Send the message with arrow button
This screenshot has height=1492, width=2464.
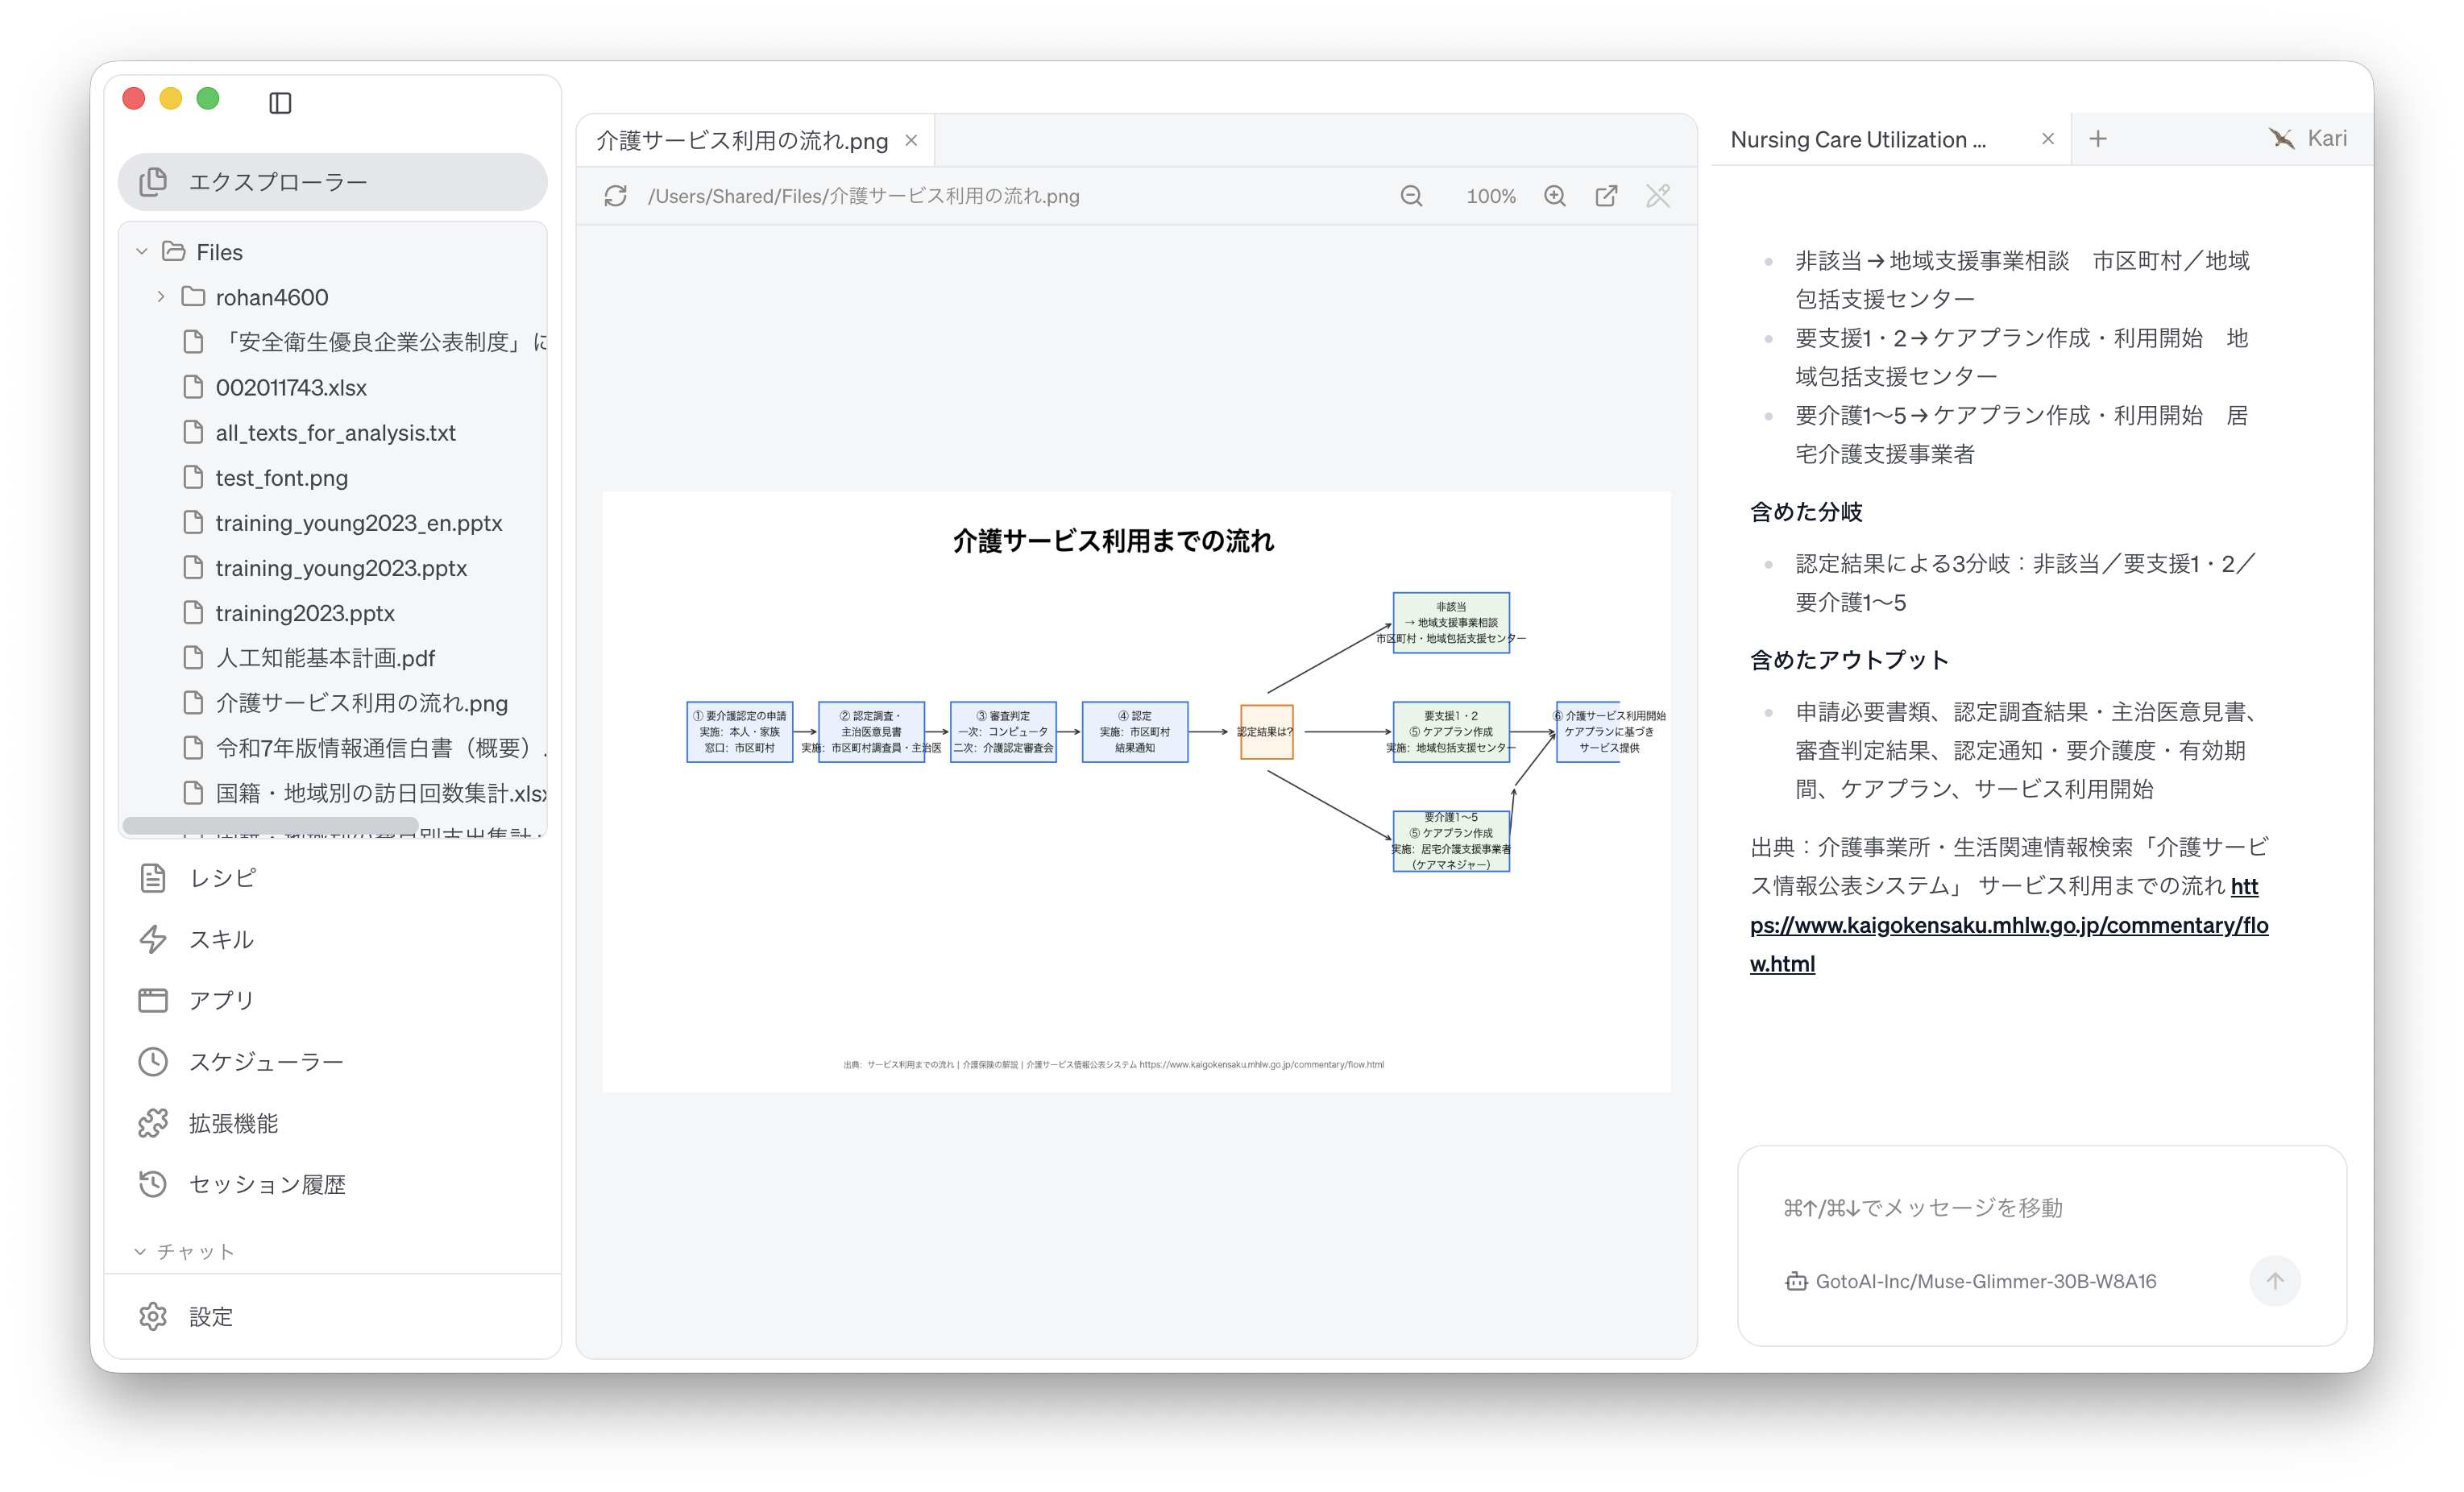[2274, 1280]
